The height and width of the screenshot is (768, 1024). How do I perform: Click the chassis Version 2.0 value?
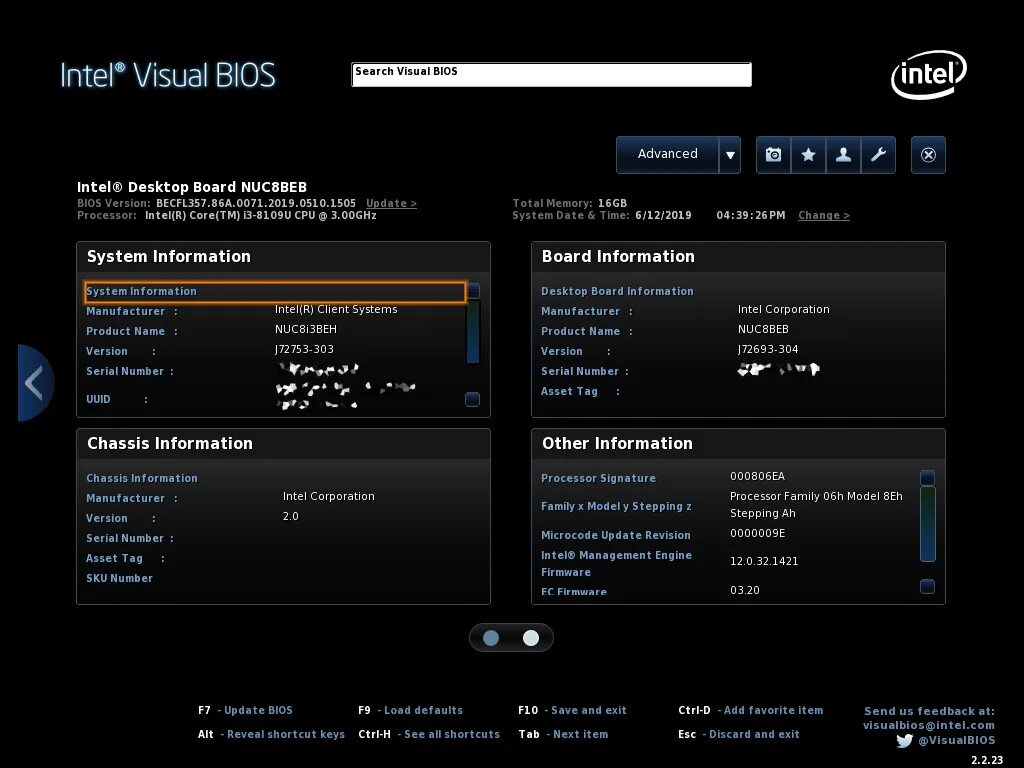tap(291, 517)
